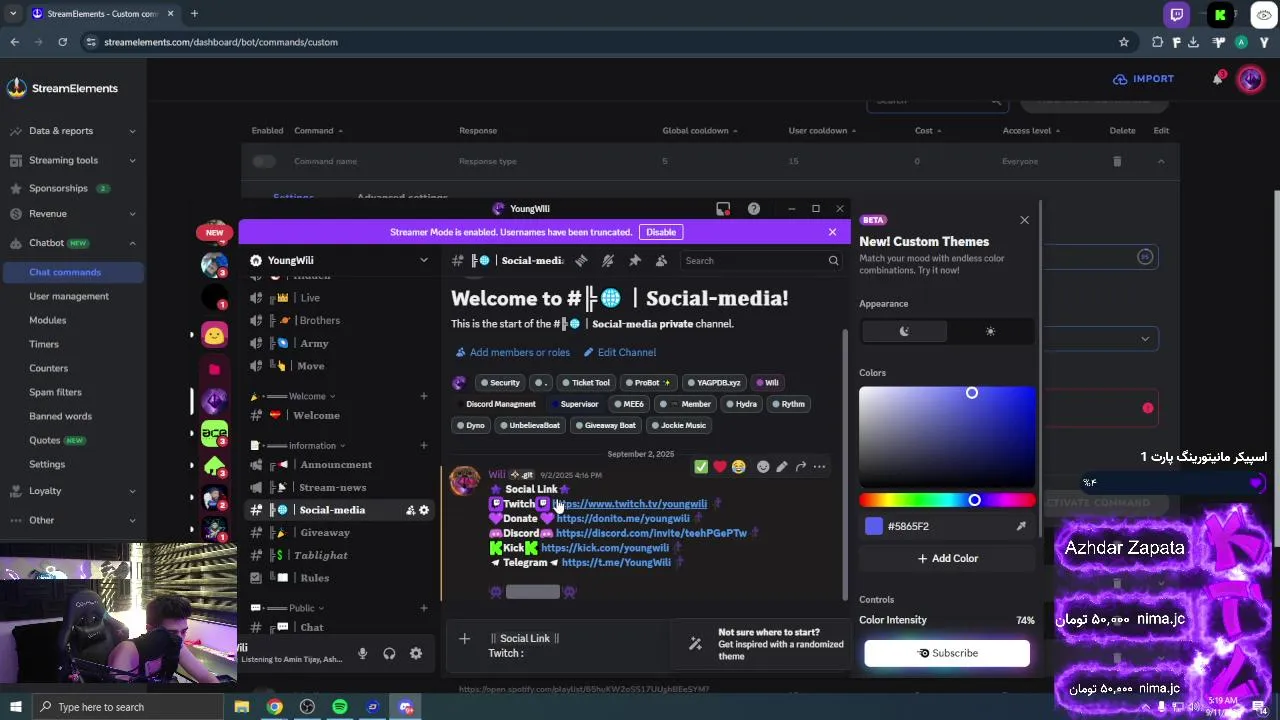Open Modules page
The width and height of the screenshot is (1280, 720).
(47, 320)
